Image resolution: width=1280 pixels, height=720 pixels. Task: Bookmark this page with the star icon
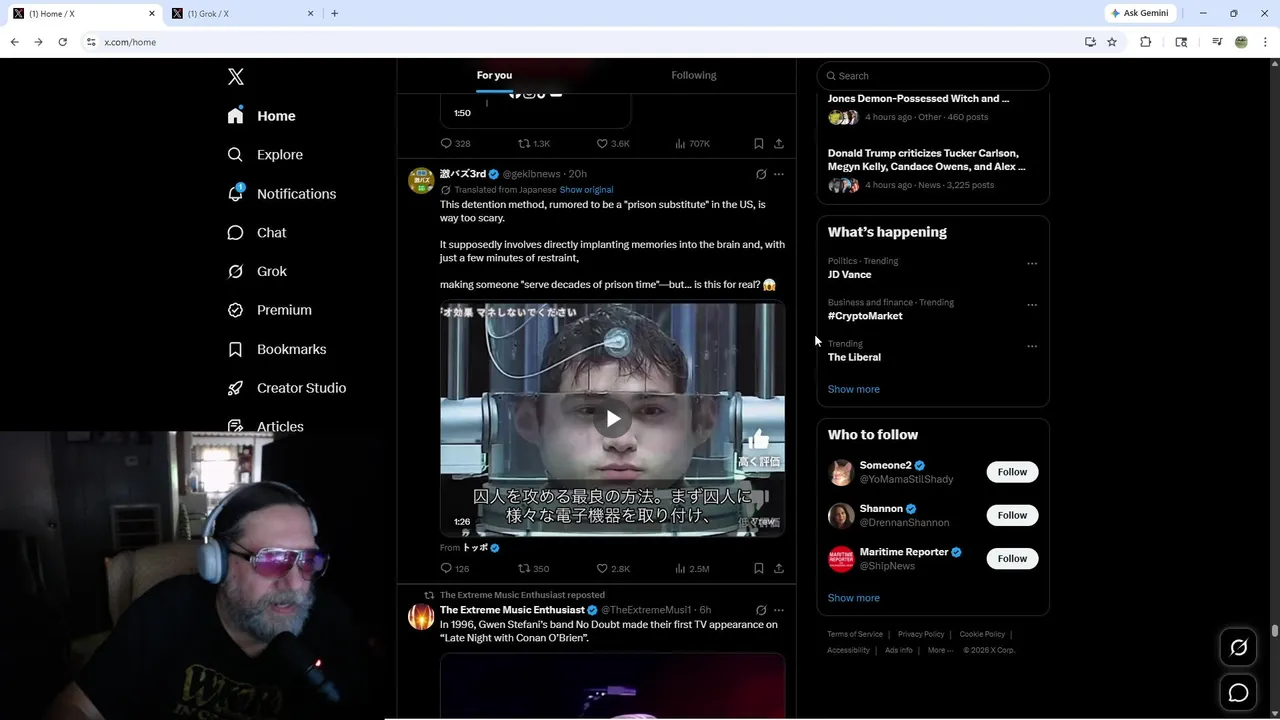click(x=1112, y=42)
